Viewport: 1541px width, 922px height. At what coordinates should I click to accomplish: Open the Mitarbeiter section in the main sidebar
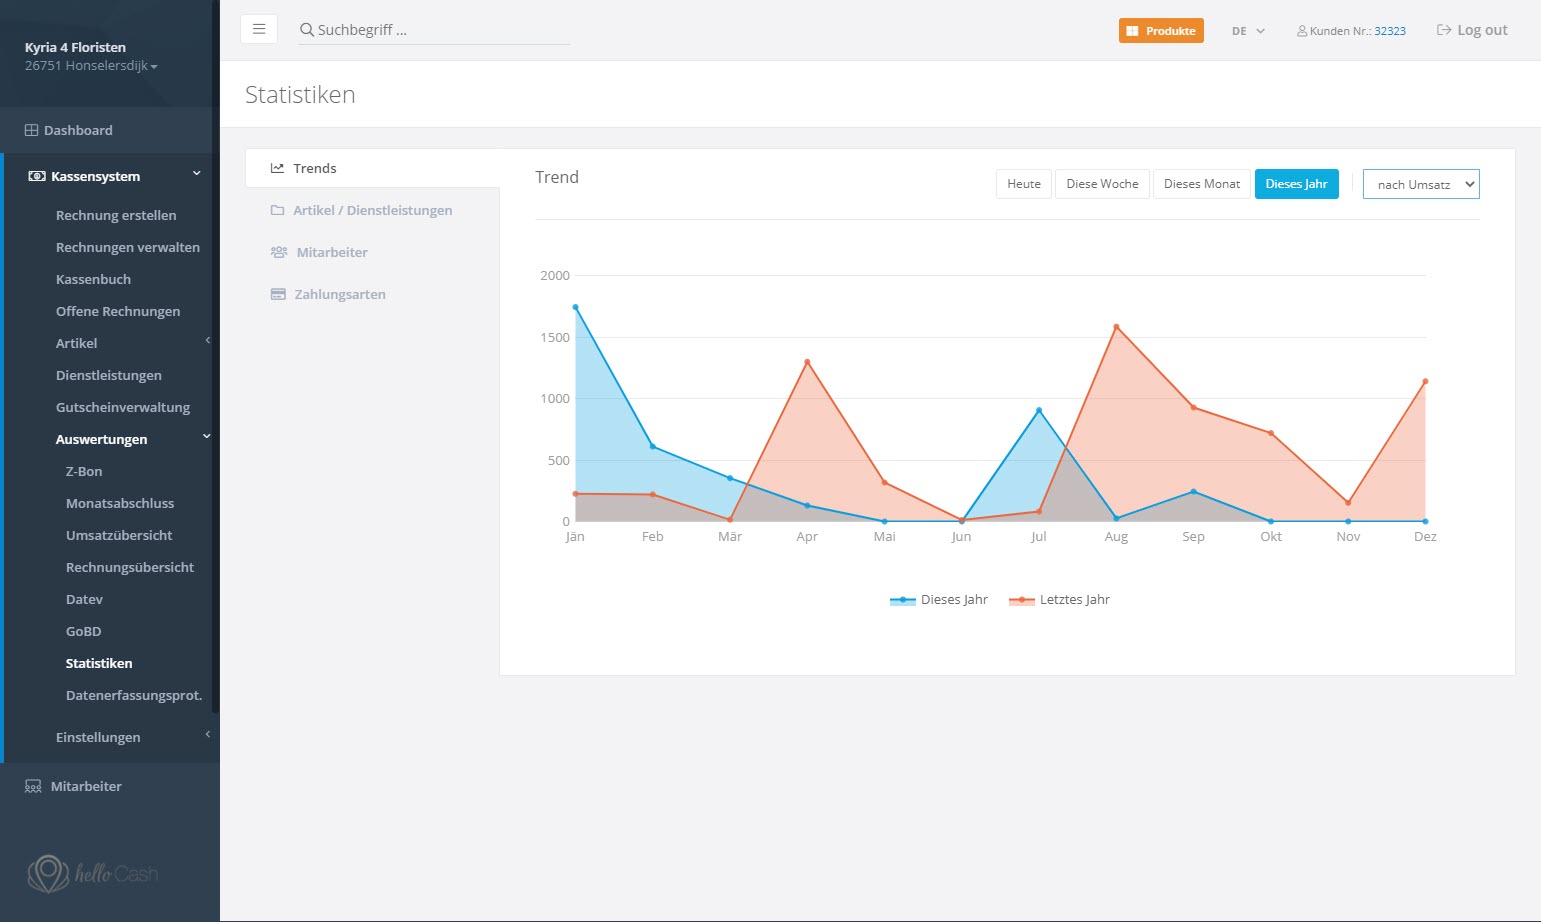[86, 786]
